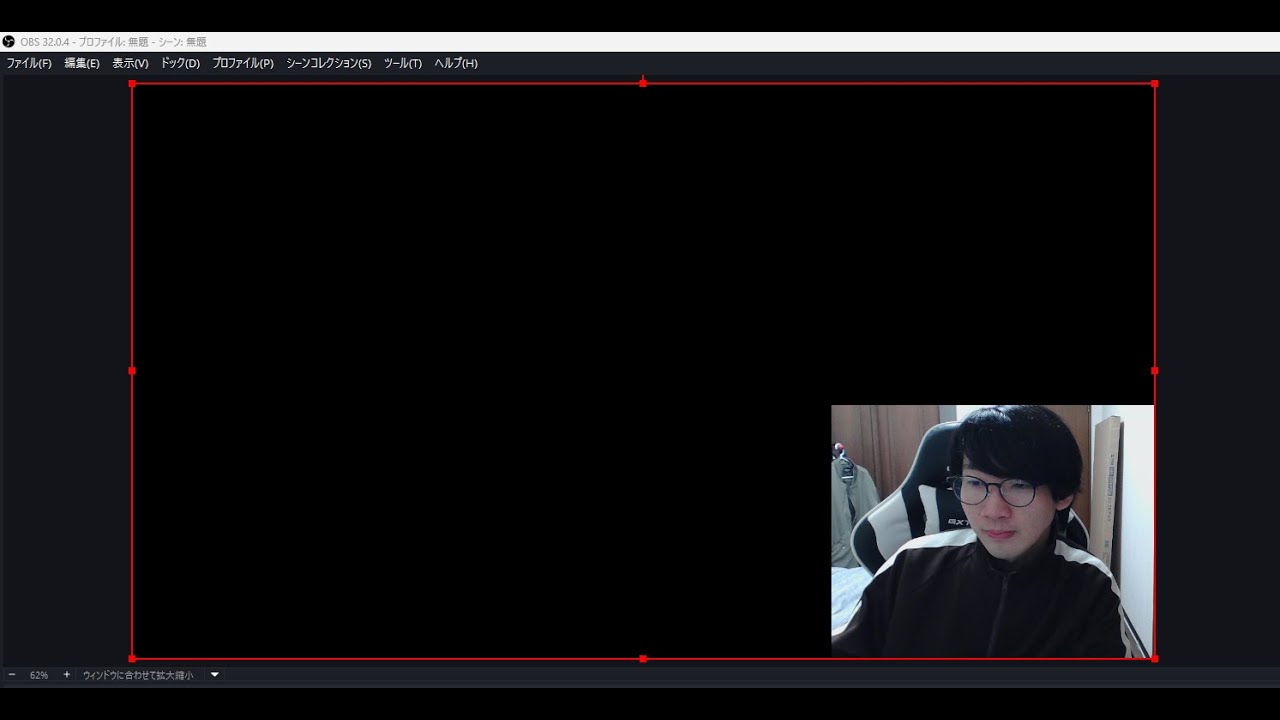Click the top-center red selection handle

coord(643,83)
